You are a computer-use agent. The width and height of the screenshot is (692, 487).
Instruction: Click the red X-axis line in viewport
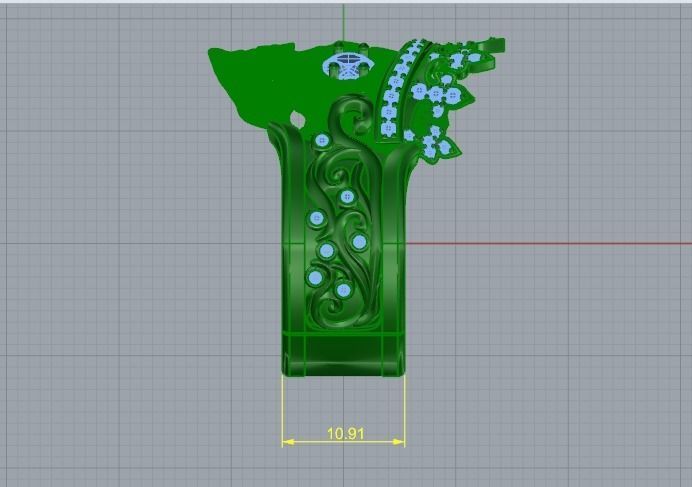(549, 243)
